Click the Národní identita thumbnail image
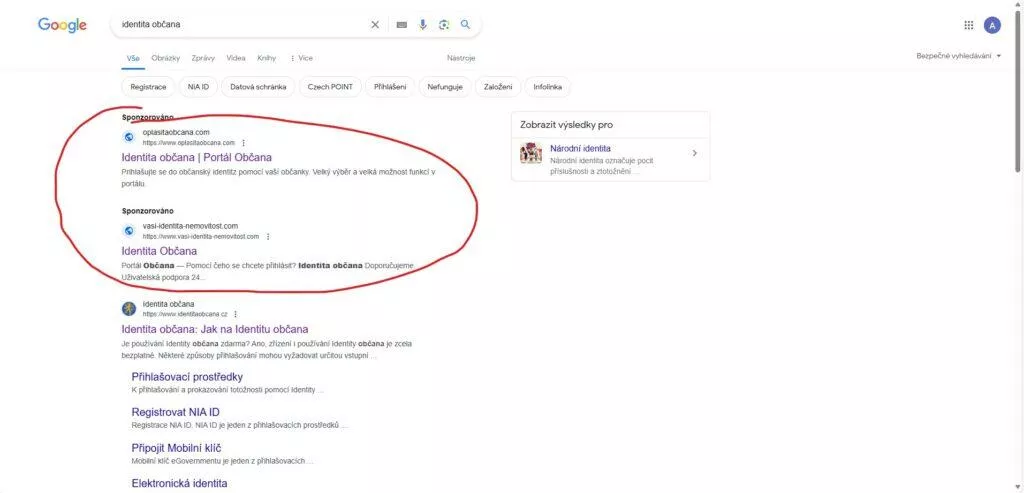This screenshot has width=1024, height=493. coord(531,153)
